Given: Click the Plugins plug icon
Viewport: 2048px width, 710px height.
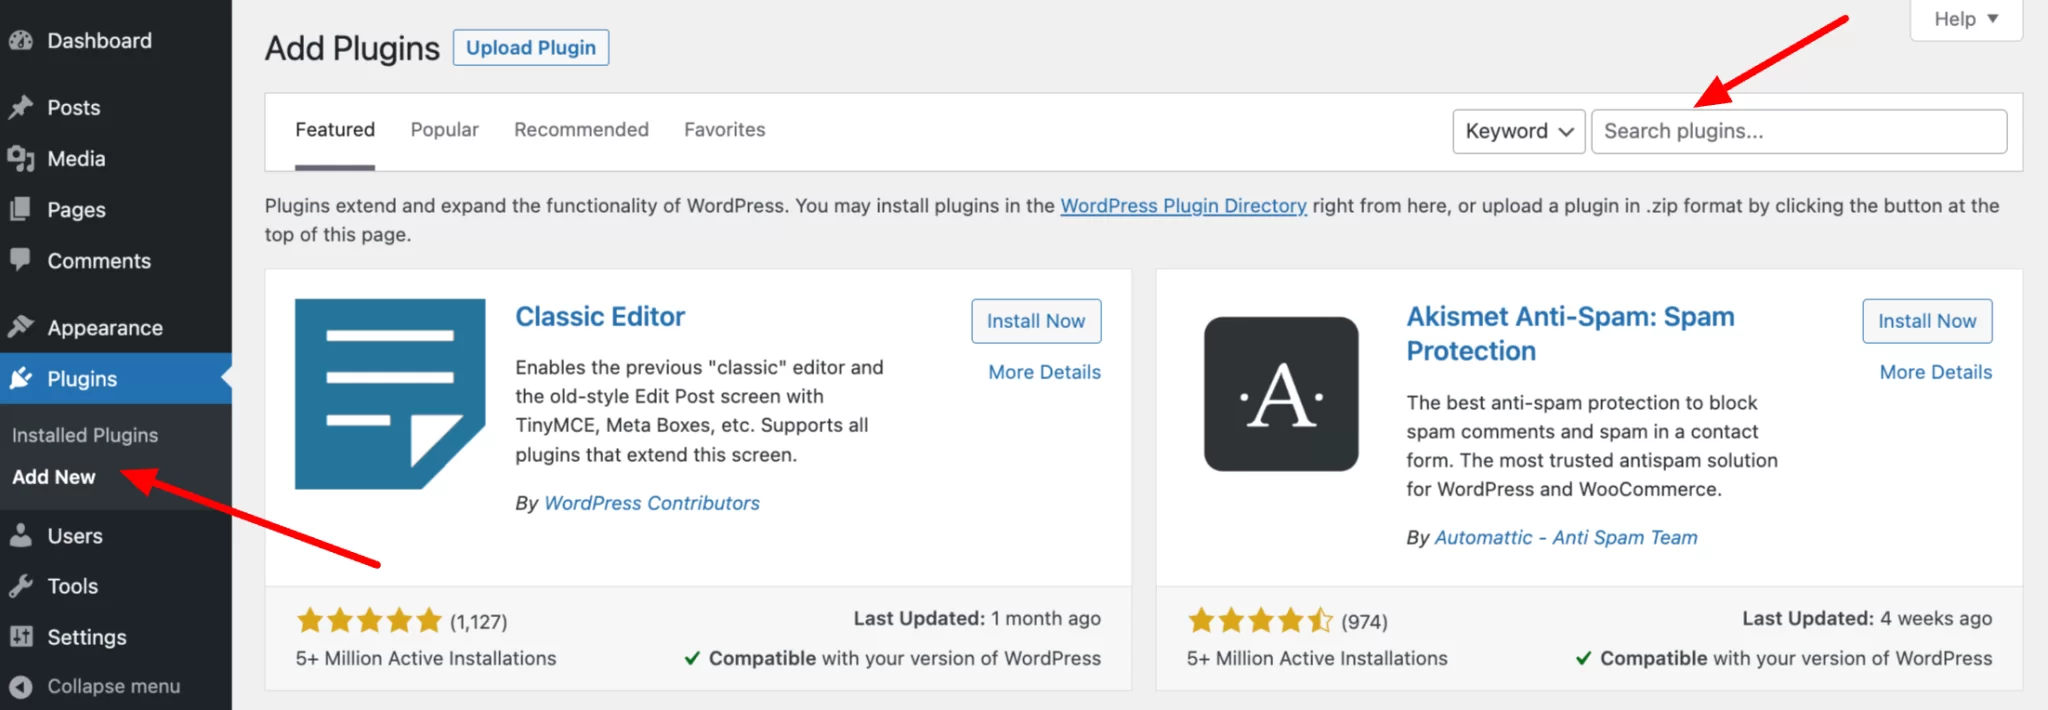Looking at the screenshot, I should click(21, 378).
